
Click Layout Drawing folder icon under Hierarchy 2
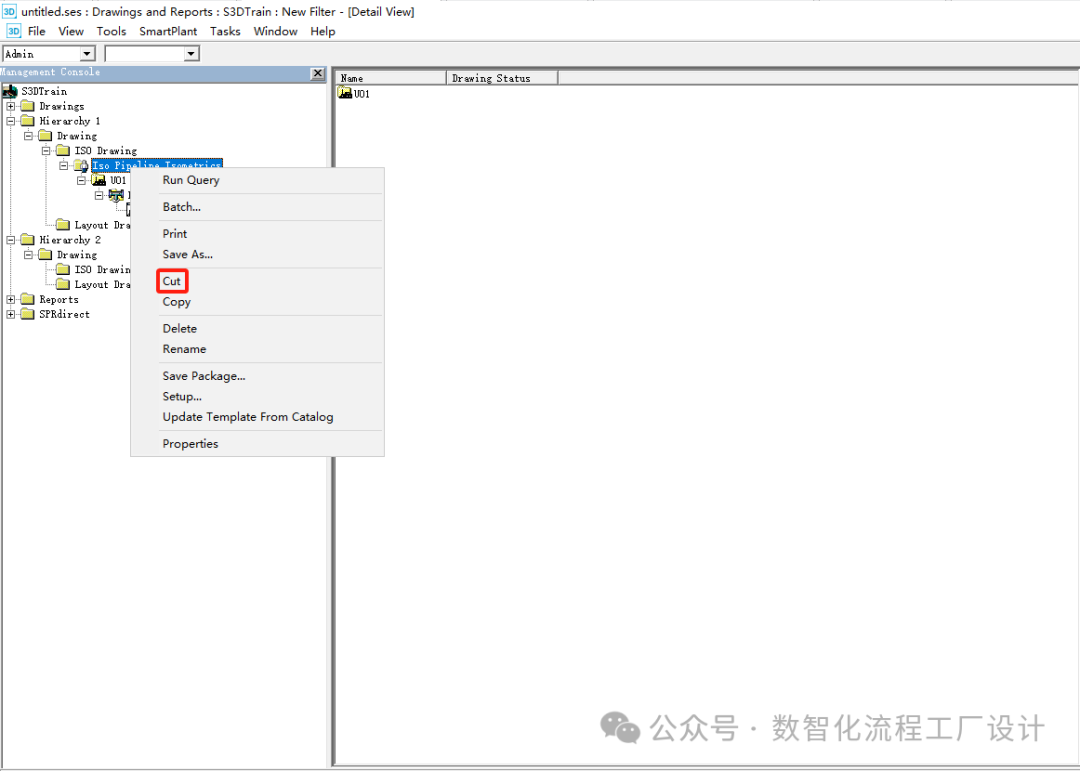pyautogui.click(x=63, y=284)
